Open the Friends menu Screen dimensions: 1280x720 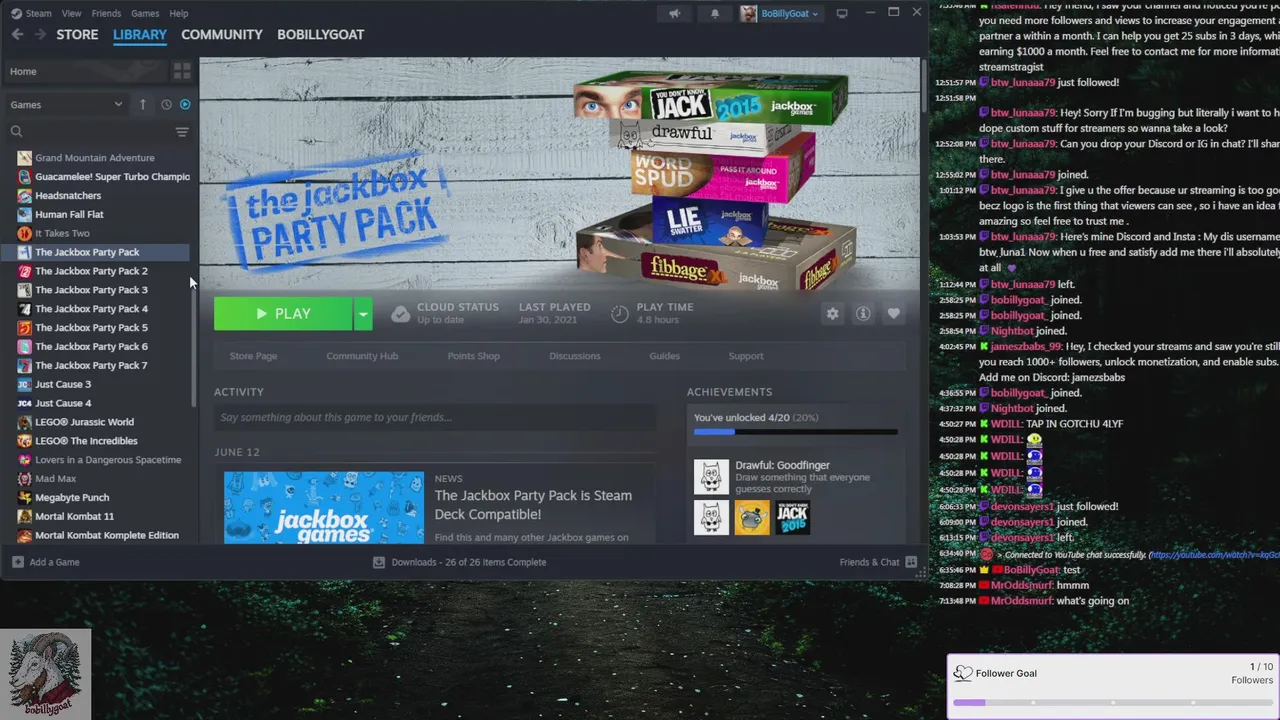pyautogui.click(x=106, y=13)
